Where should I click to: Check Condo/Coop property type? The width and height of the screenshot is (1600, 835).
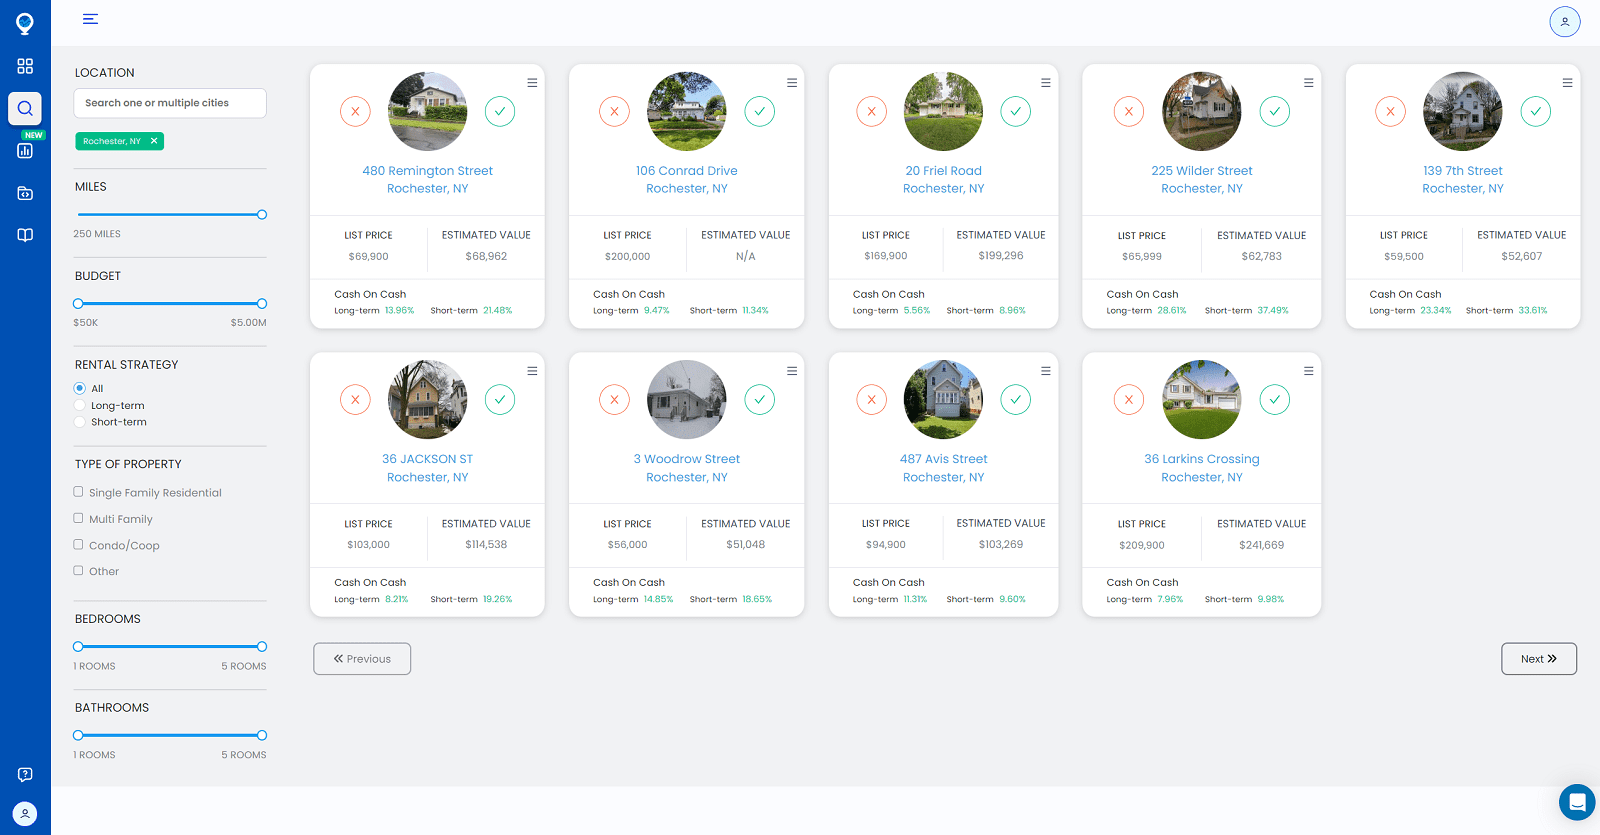78,544
